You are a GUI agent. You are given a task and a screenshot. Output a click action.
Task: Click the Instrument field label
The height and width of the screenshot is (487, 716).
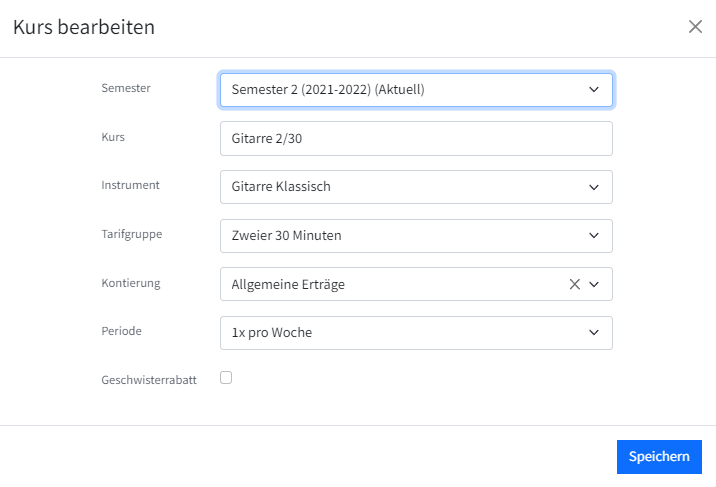click(x=130, y=185)
